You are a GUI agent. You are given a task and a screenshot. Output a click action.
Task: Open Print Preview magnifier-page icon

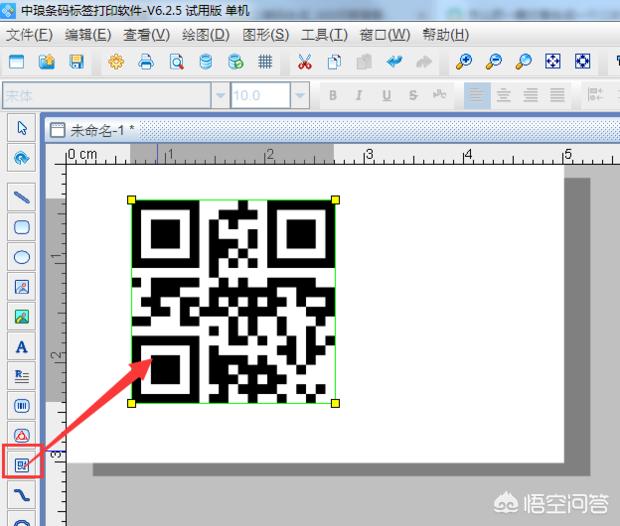pyautogui.click(x=176, y=62)
